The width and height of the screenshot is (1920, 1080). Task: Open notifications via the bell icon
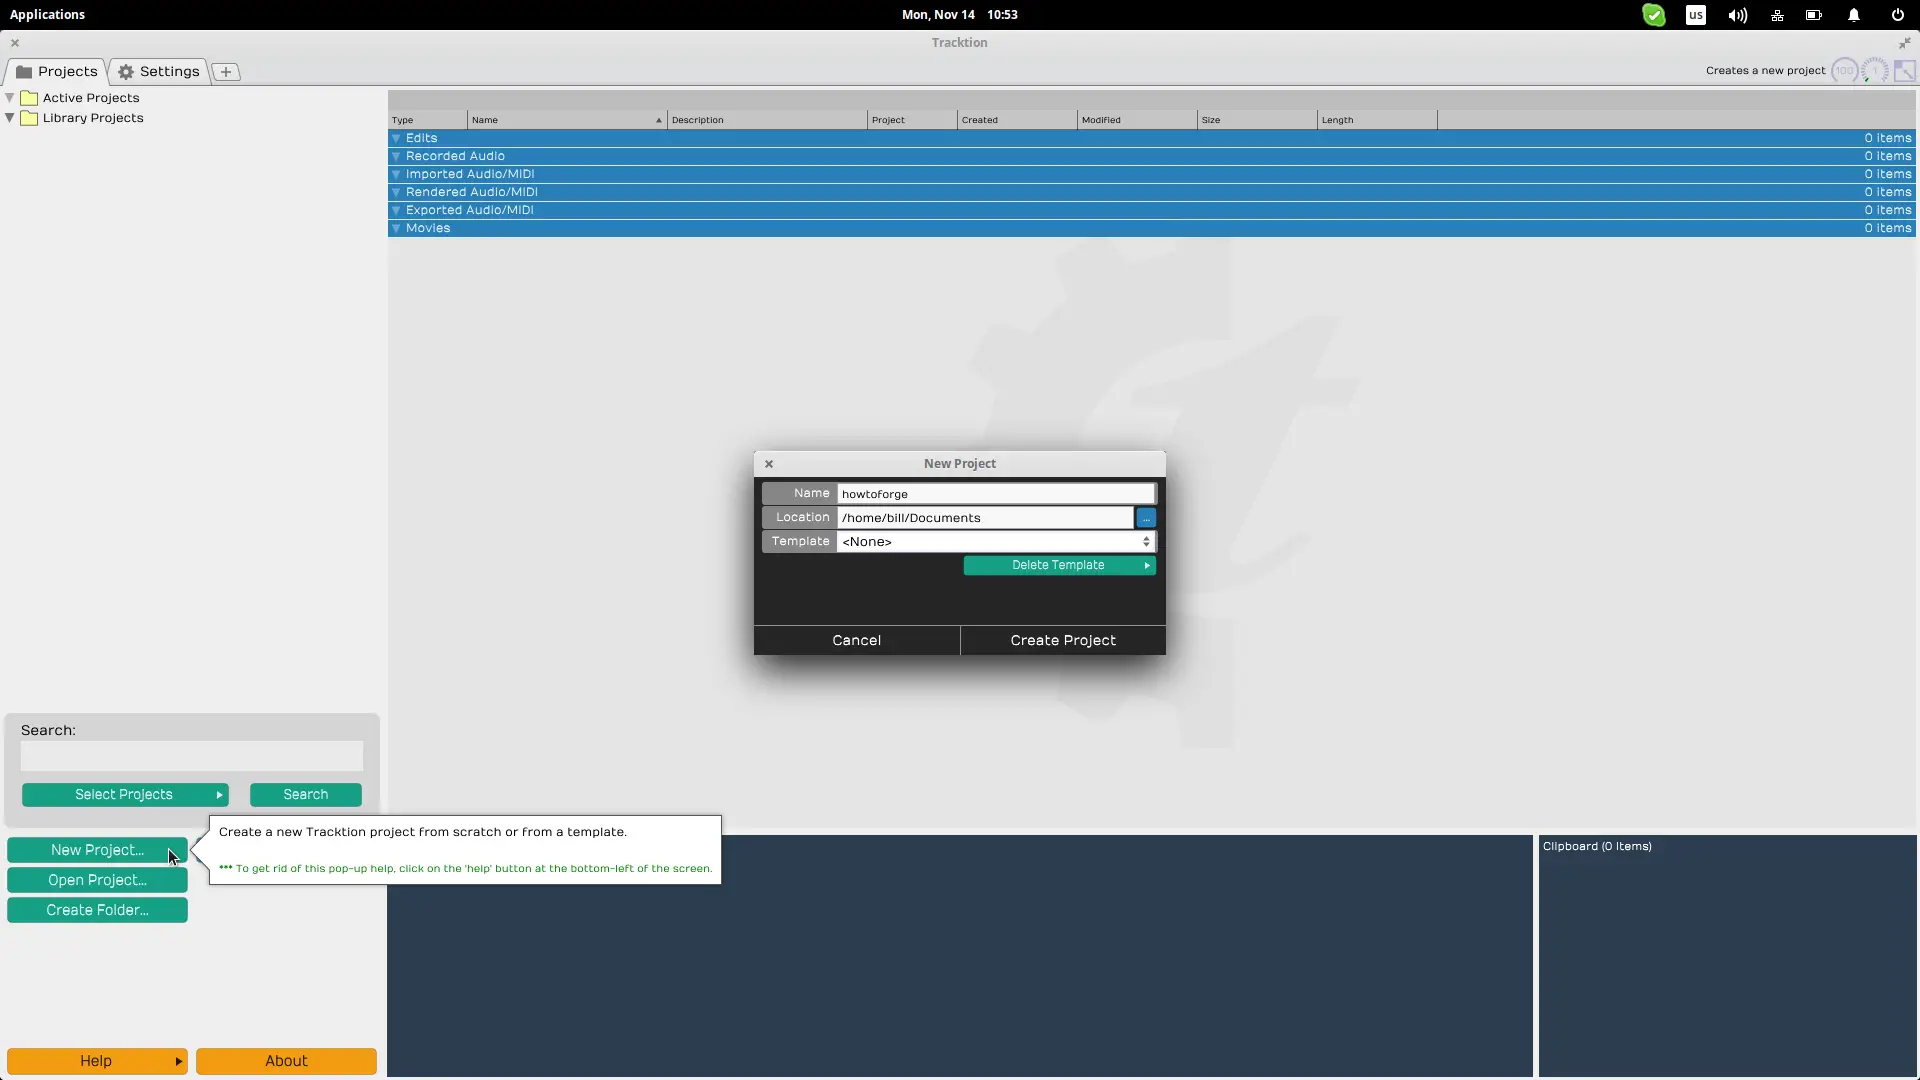(x=1854, y=15)
